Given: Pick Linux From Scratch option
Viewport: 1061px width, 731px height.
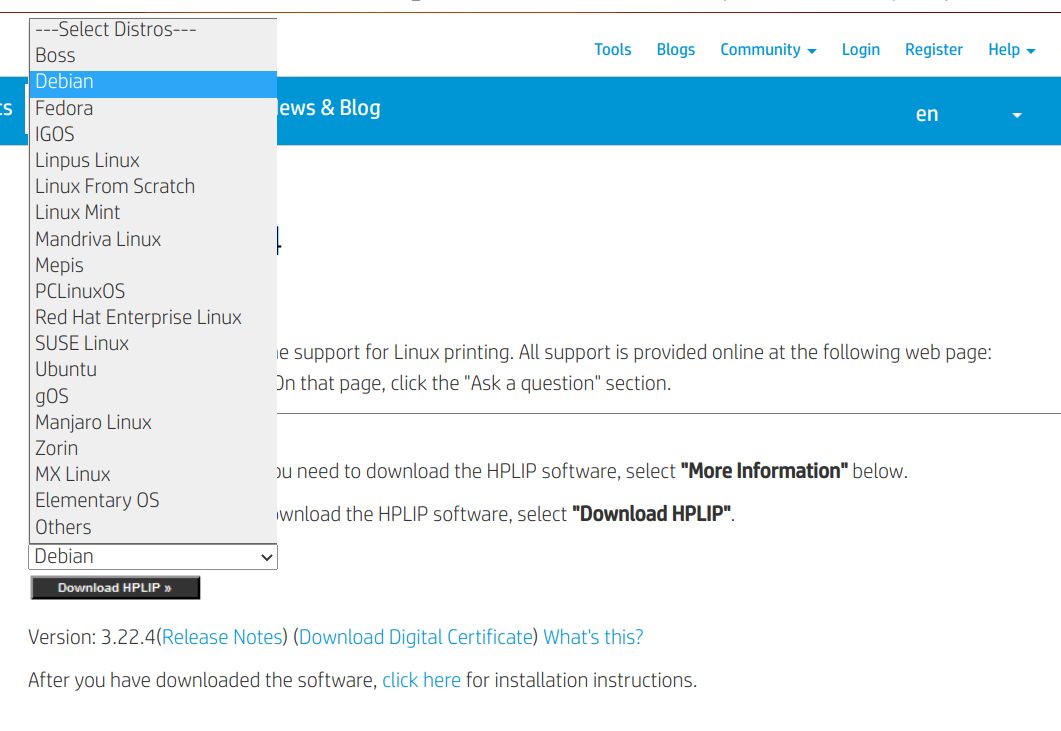Looking at the screenshot, I should [153, 186].
